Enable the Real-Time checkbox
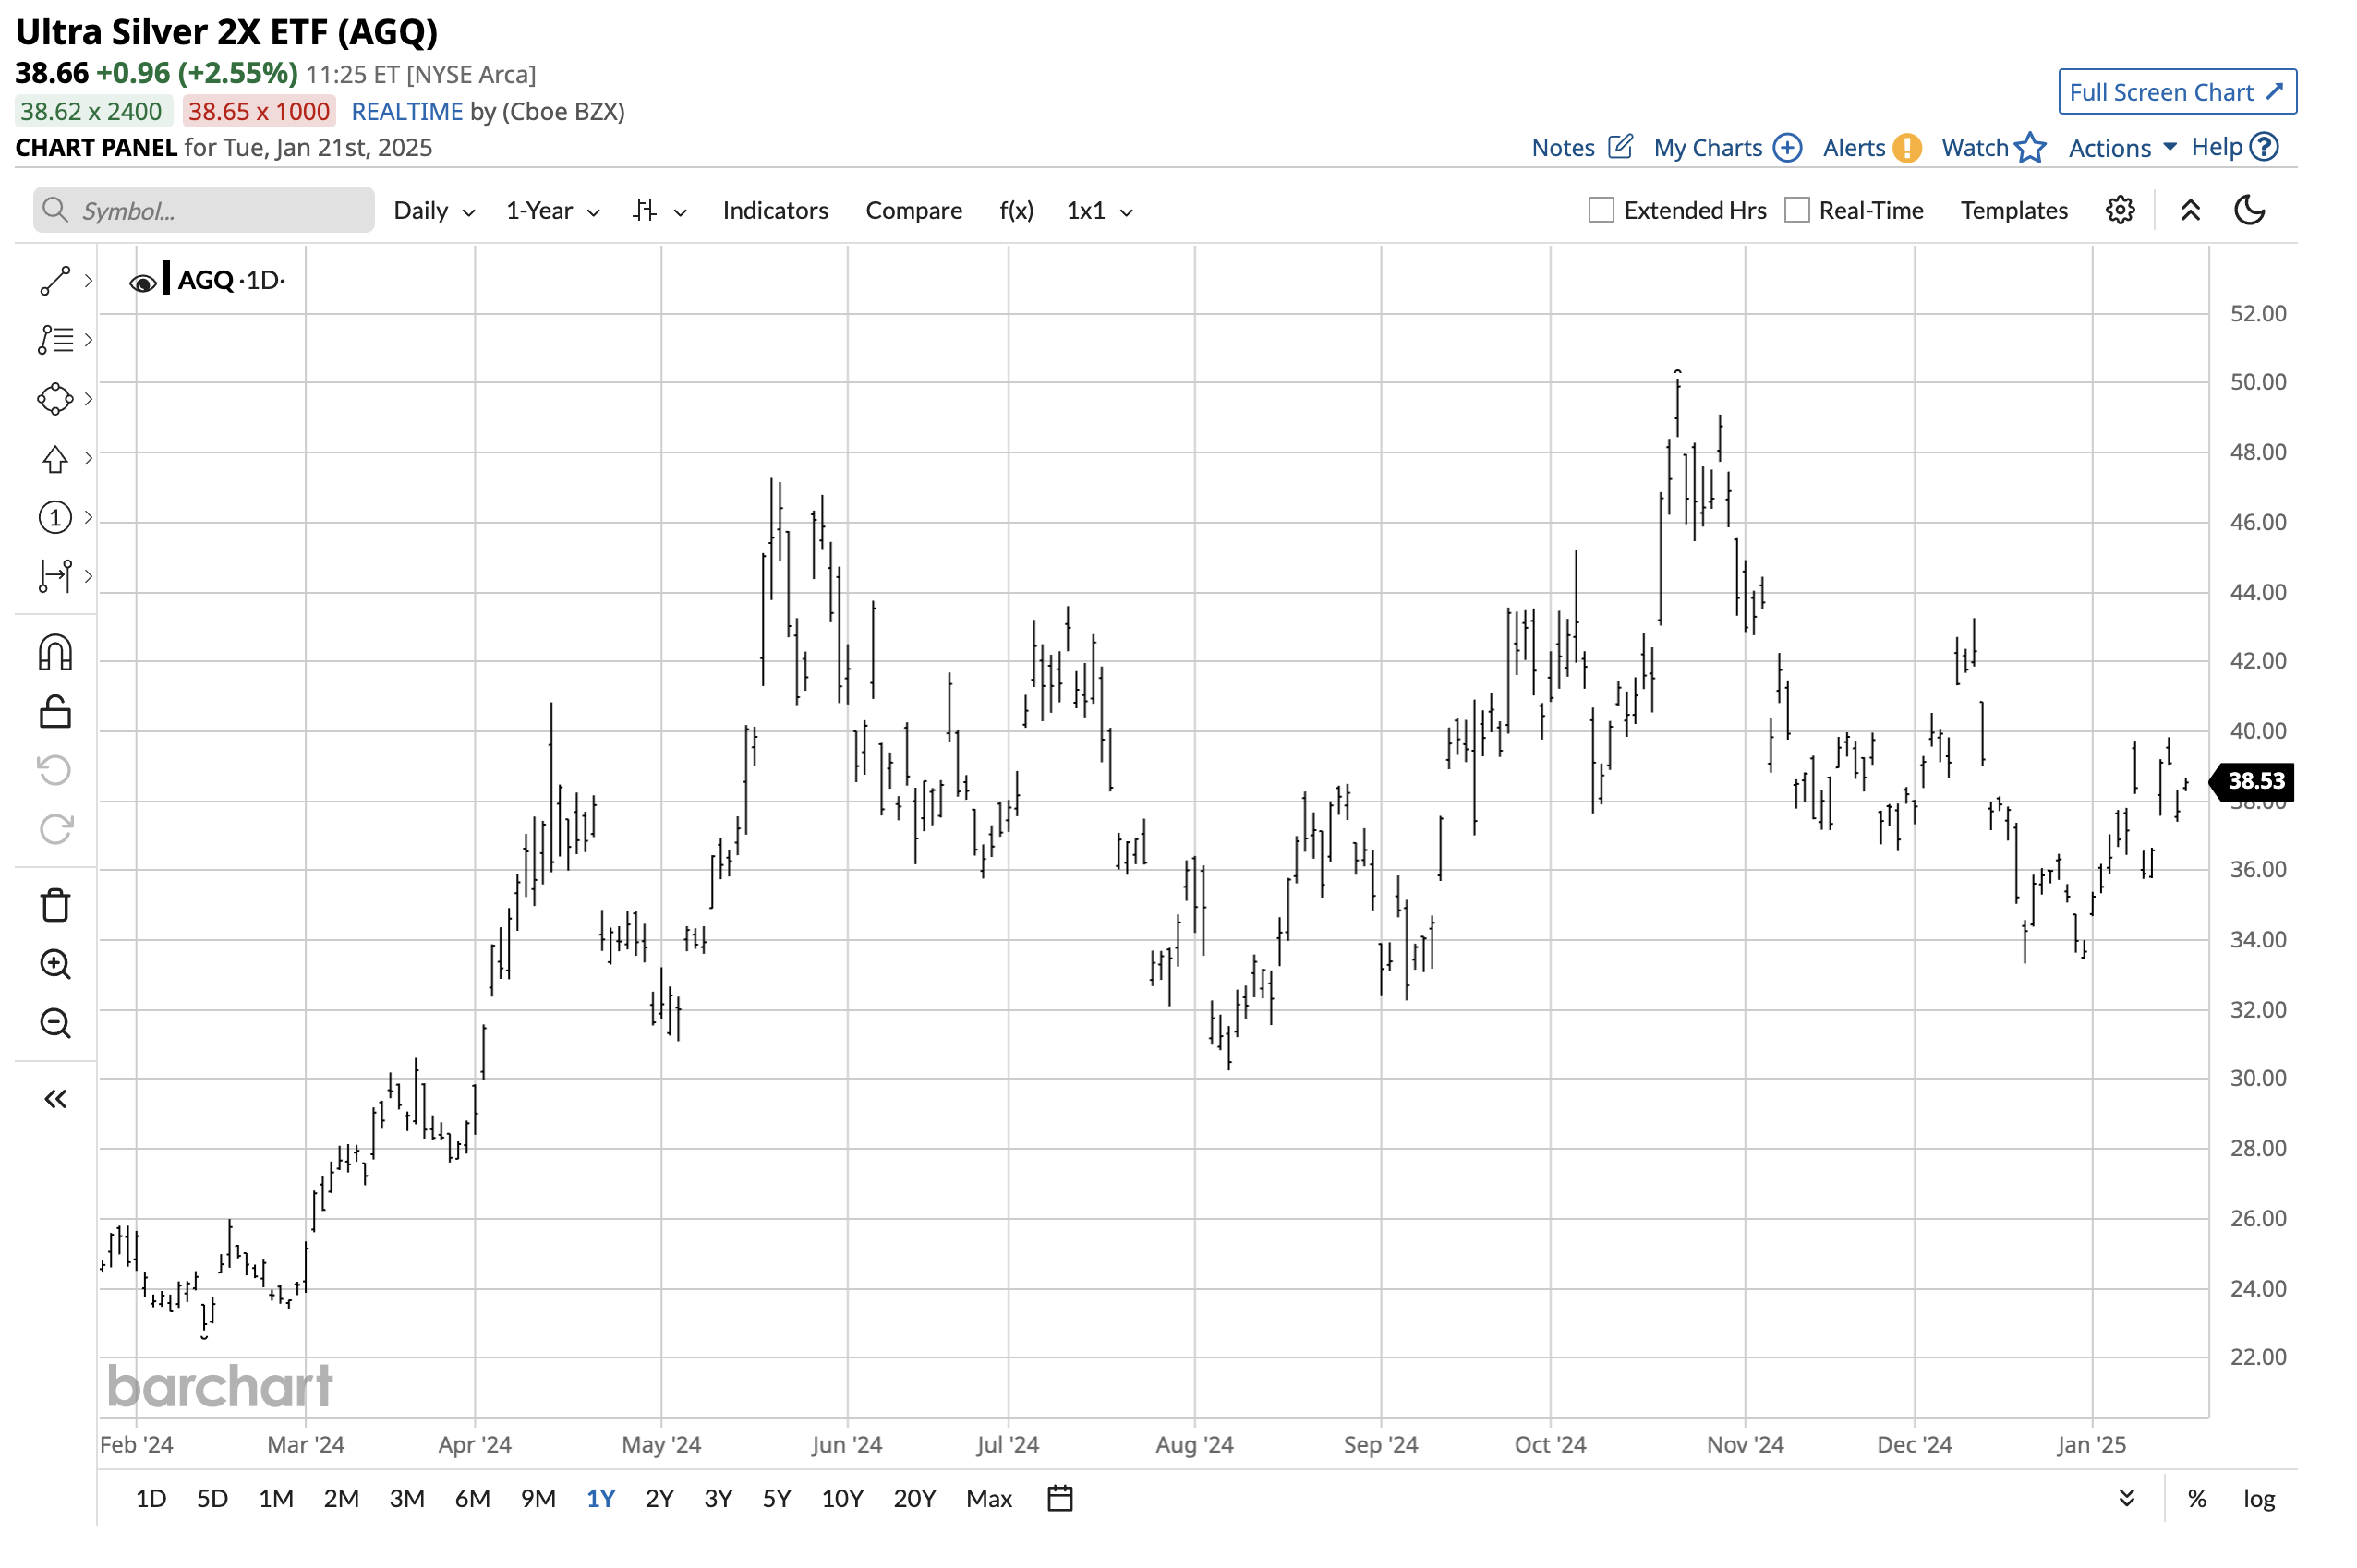Viewport: 2357px width, 1568px height. pyautogui.click(x=1797, y=210)
